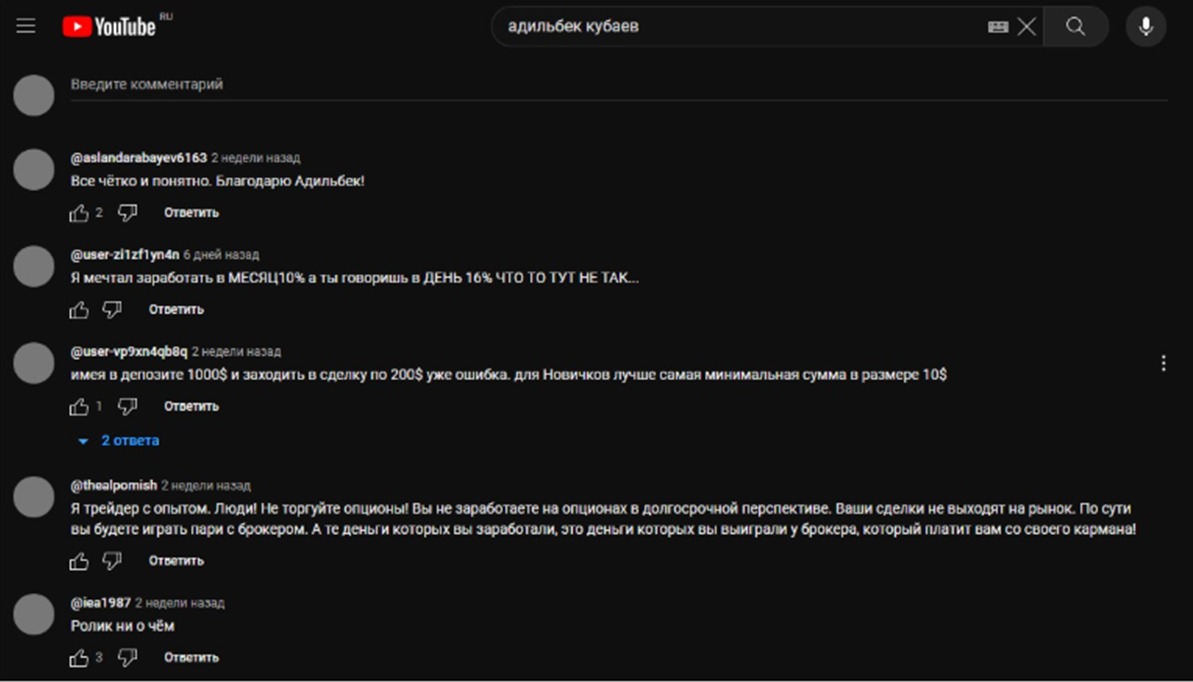Dislike the comment by @thealpomish
1193x682 pixels.
[x=112, y=561]
